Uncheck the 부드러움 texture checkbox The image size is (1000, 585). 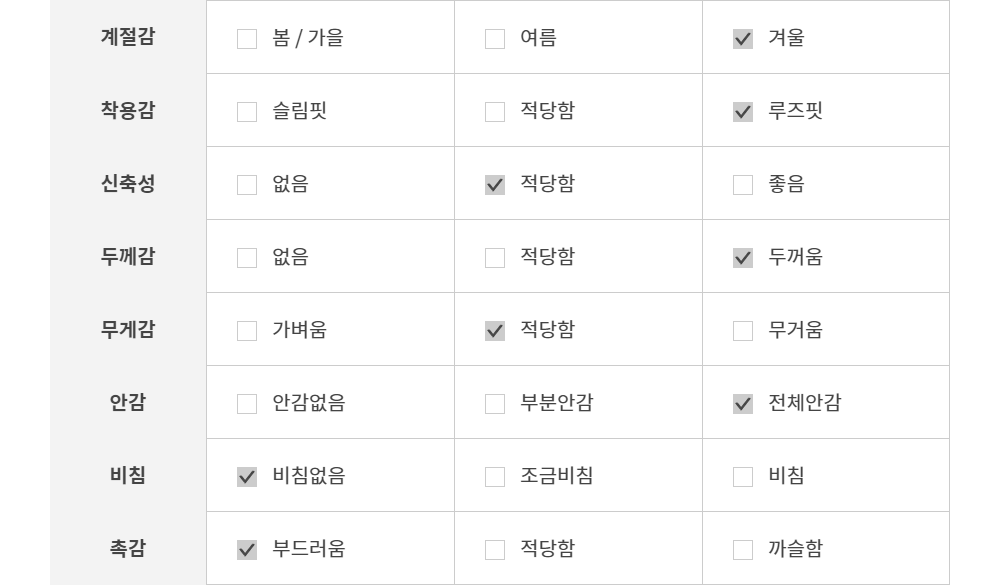pyautogui.click(x=247, y=550)
